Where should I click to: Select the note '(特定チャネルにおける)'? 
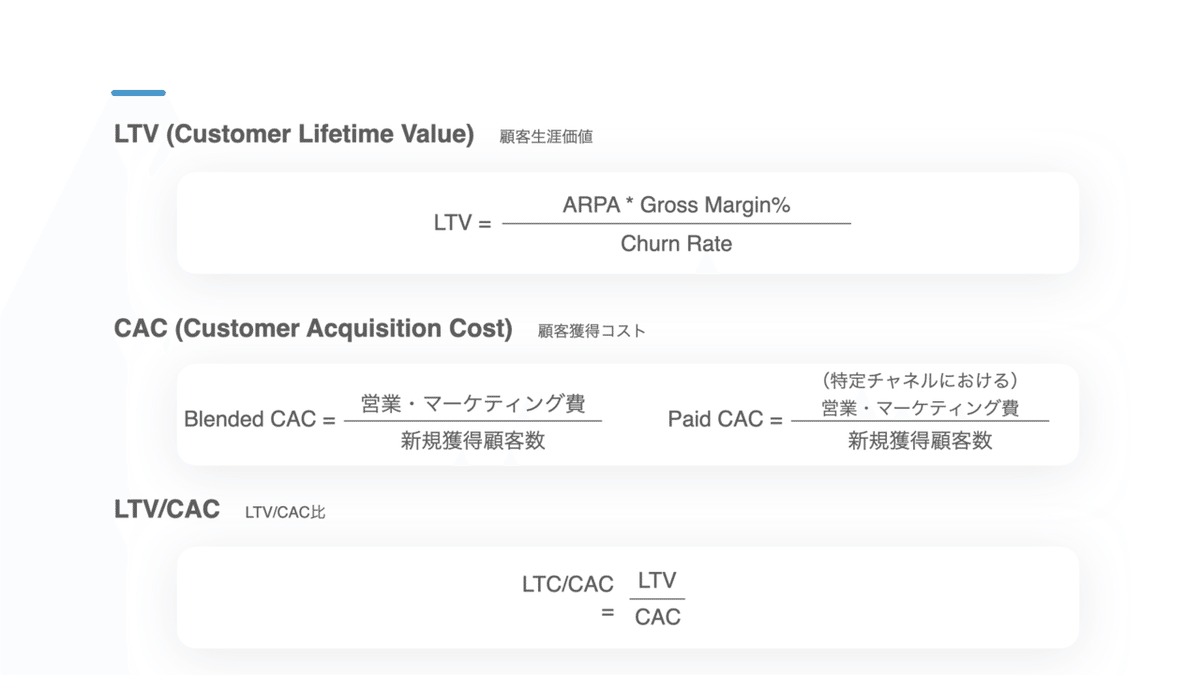920,380
